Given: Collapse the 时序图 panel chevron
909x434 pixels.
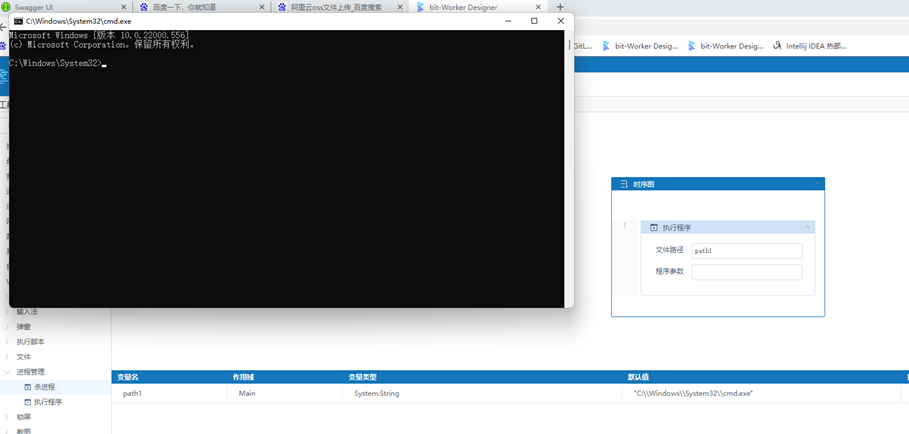Looking at the screenshot, I should point(816,184).
